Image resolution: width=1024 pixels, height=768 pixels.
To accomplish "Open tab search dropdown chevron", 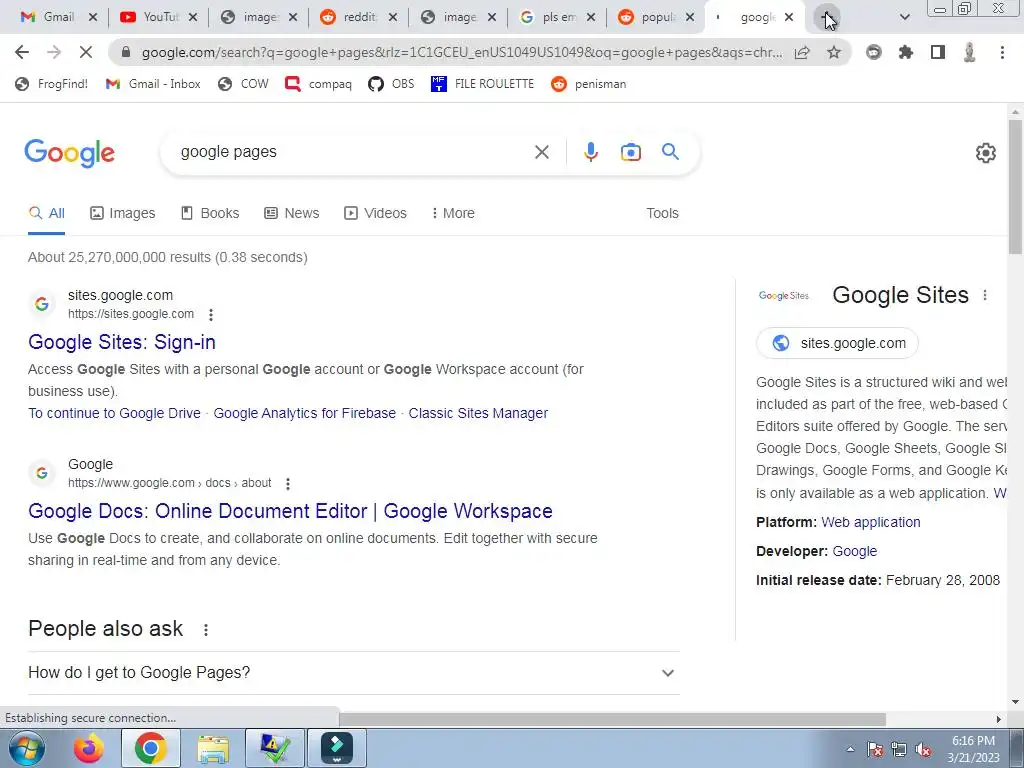I will tap(904, 18).
